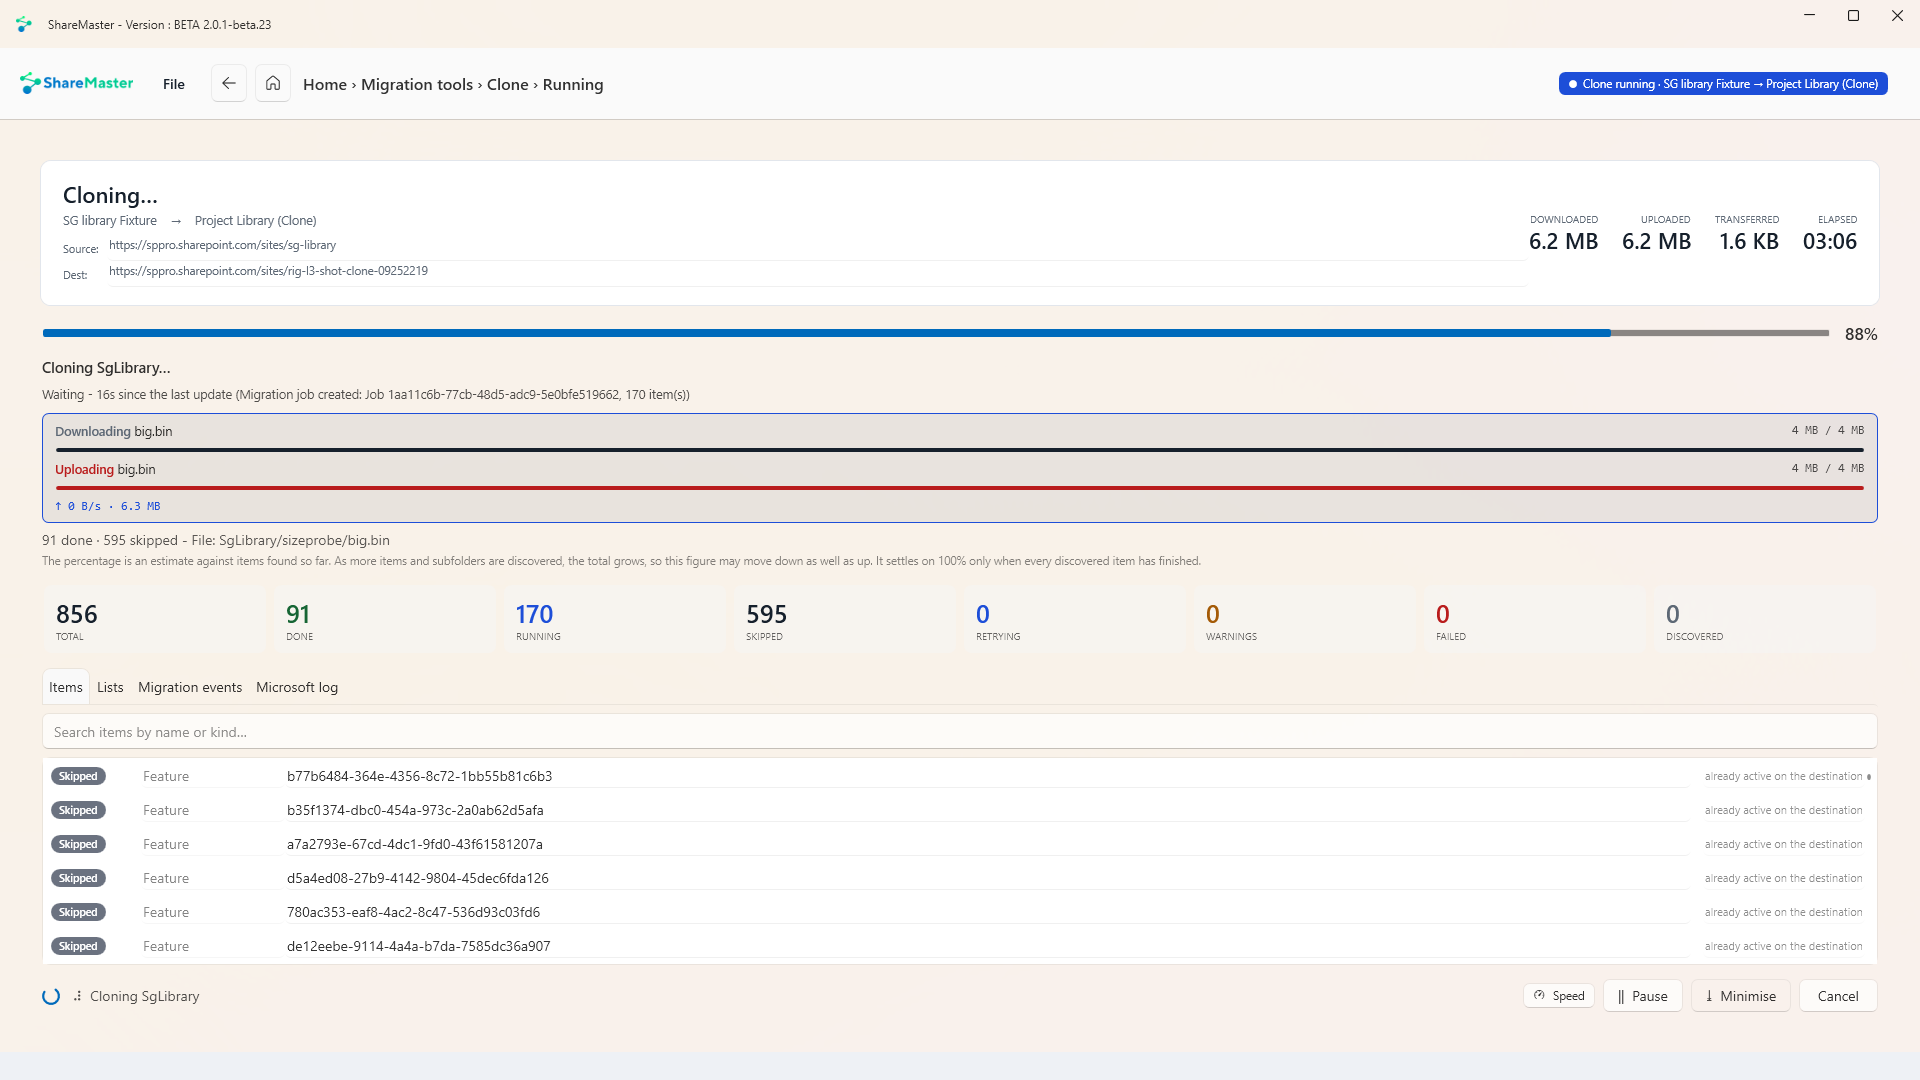
Task: Click the title bar ShareMaster app icon
Action: point(24,24)
